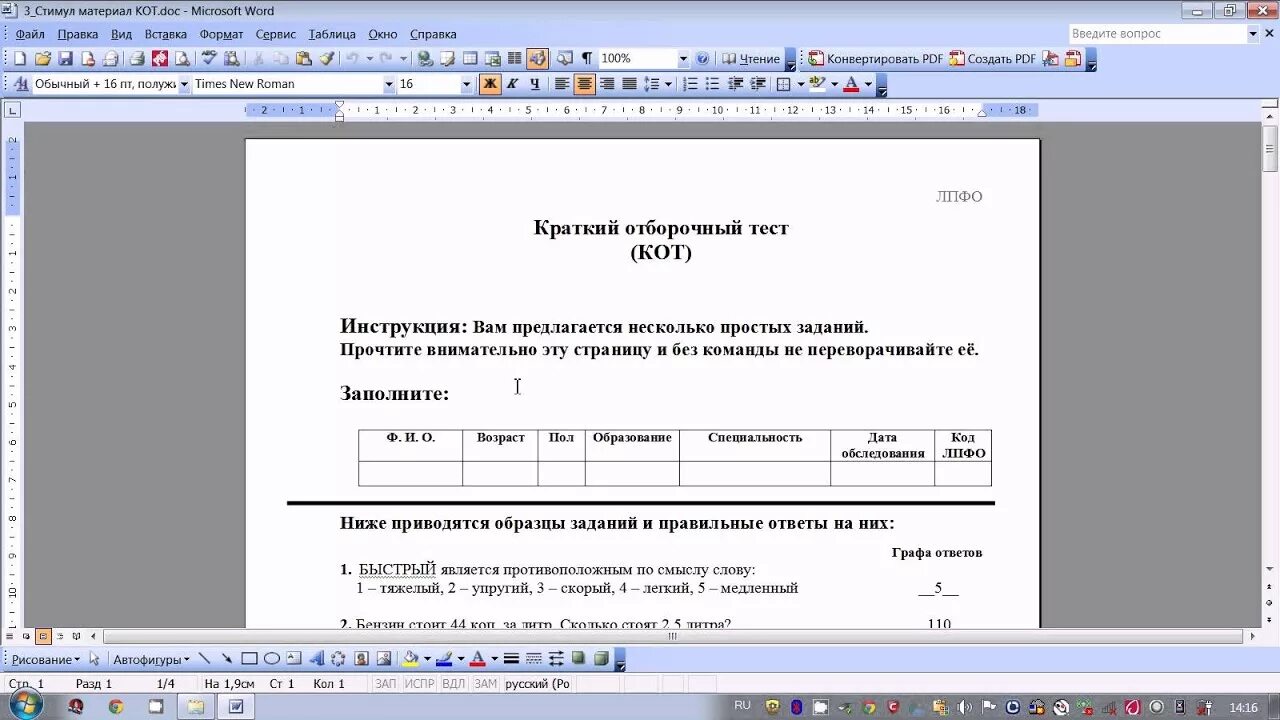Print the document using the printer icon
This screenshot has height=720, width=1280.
pyautogui.click(x=136, y=59)
